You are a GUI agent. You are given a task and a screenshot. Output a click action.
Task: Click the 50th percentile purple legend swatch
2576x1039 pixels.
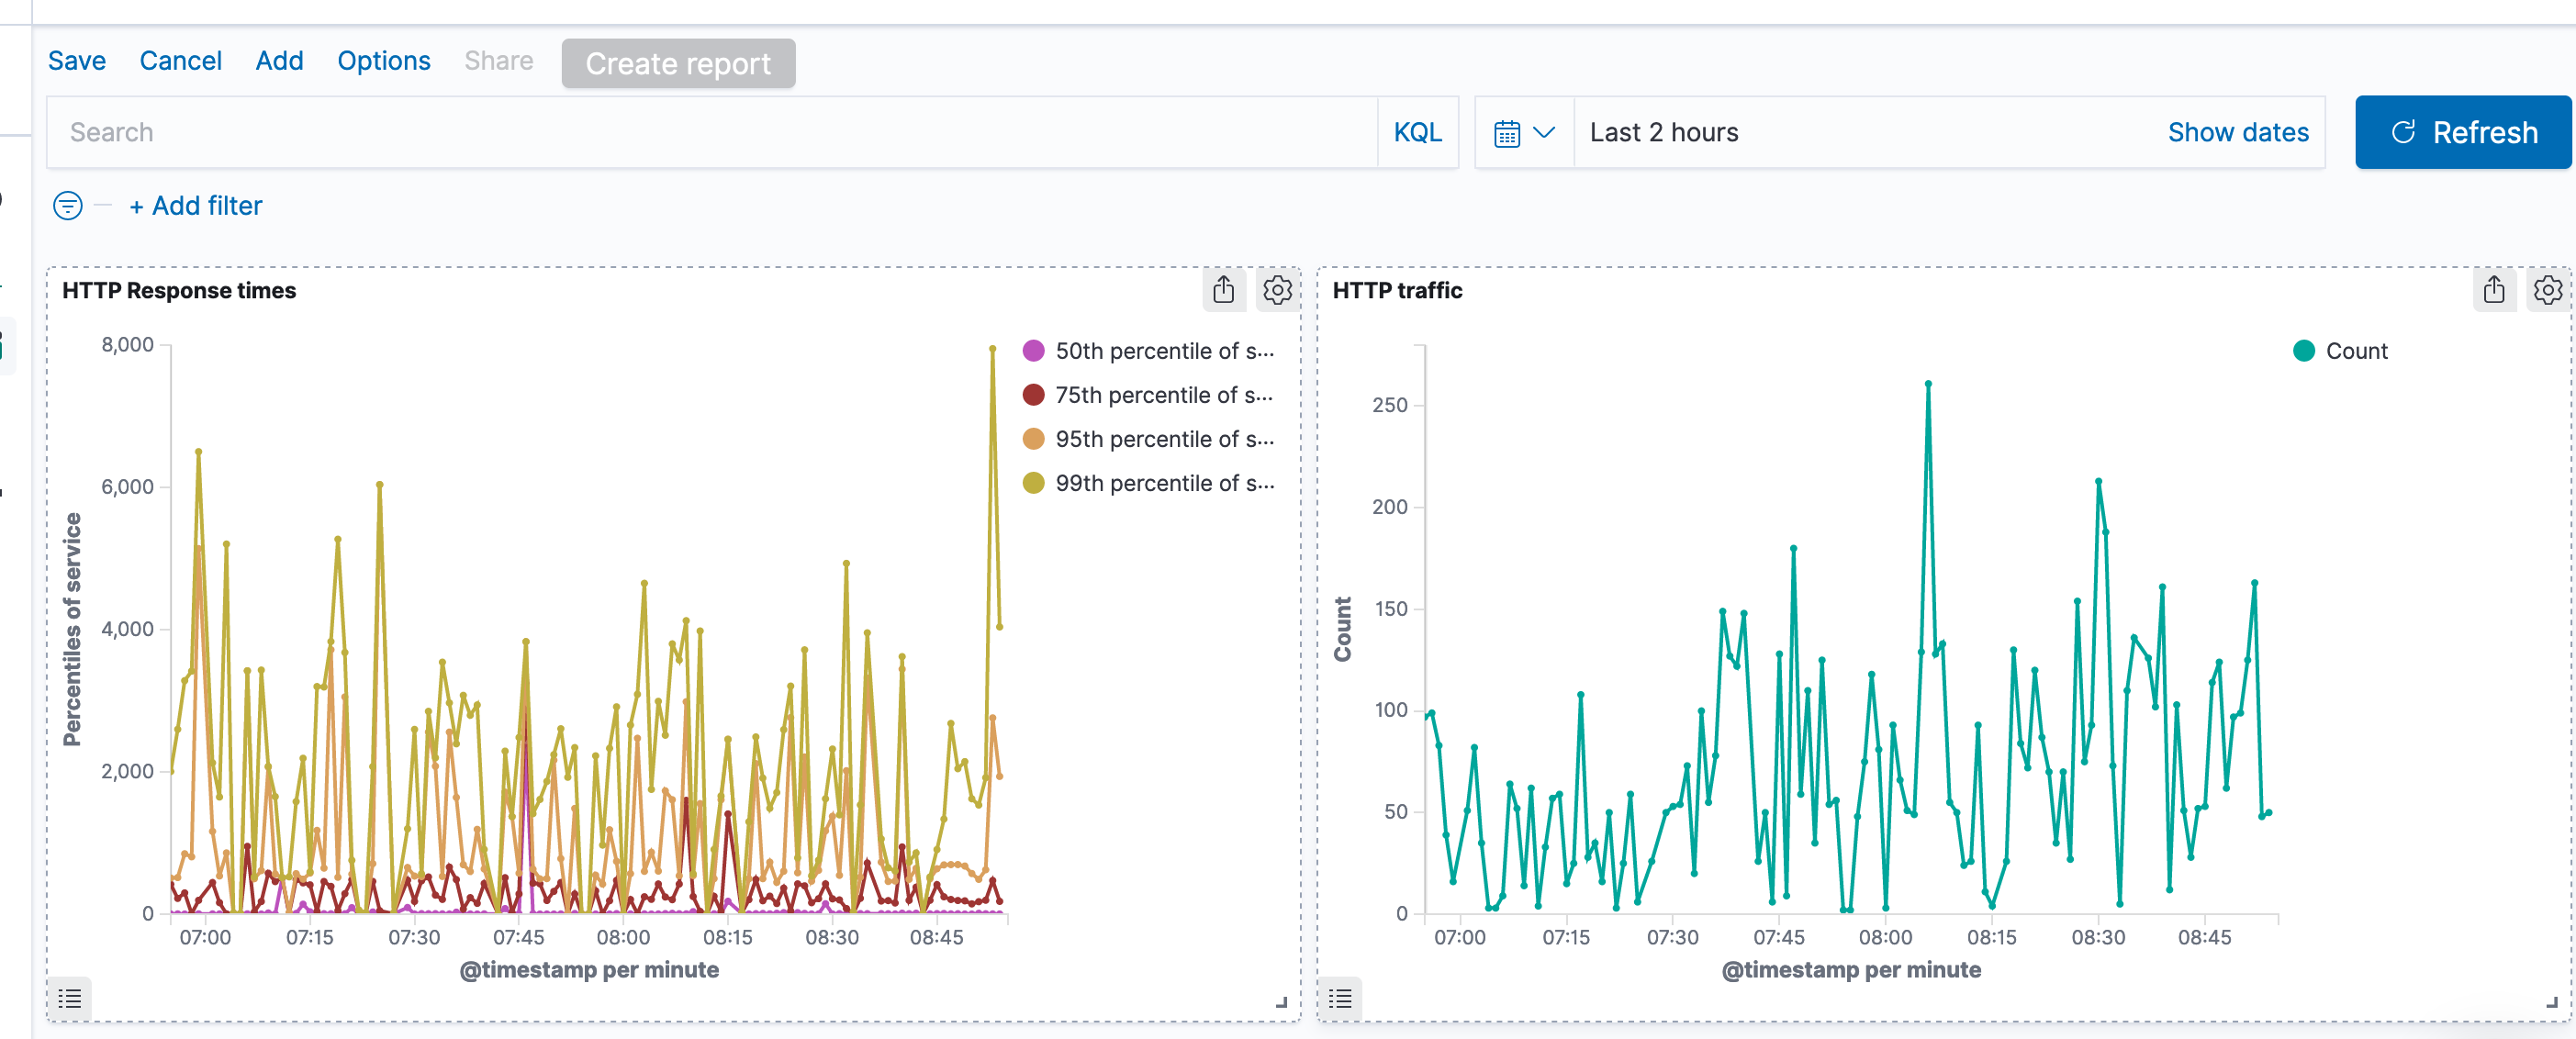tap(1034, 351)
